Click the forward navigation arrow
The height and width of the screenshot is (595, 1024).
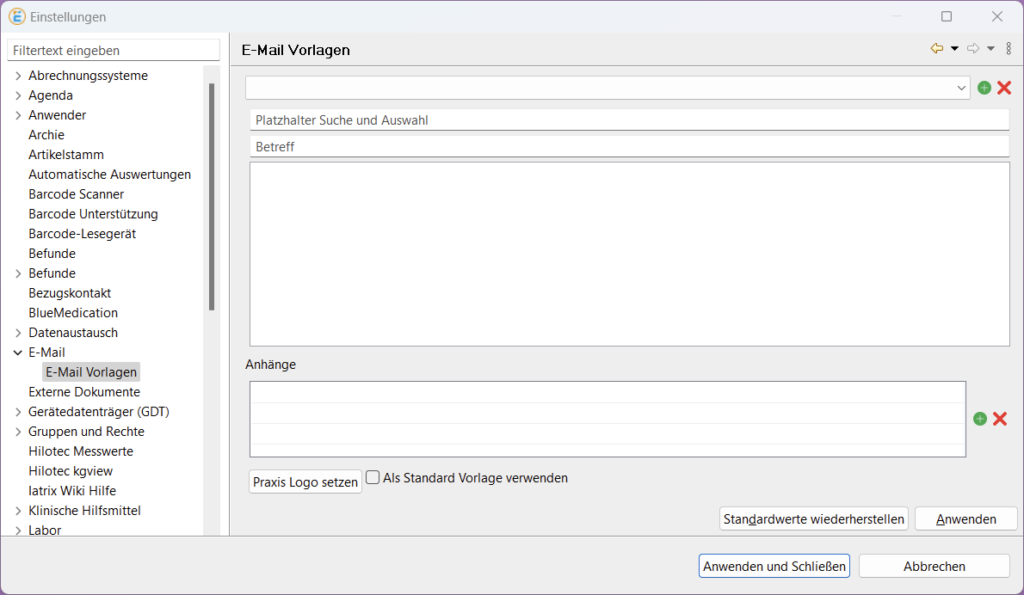click(973, 49)
